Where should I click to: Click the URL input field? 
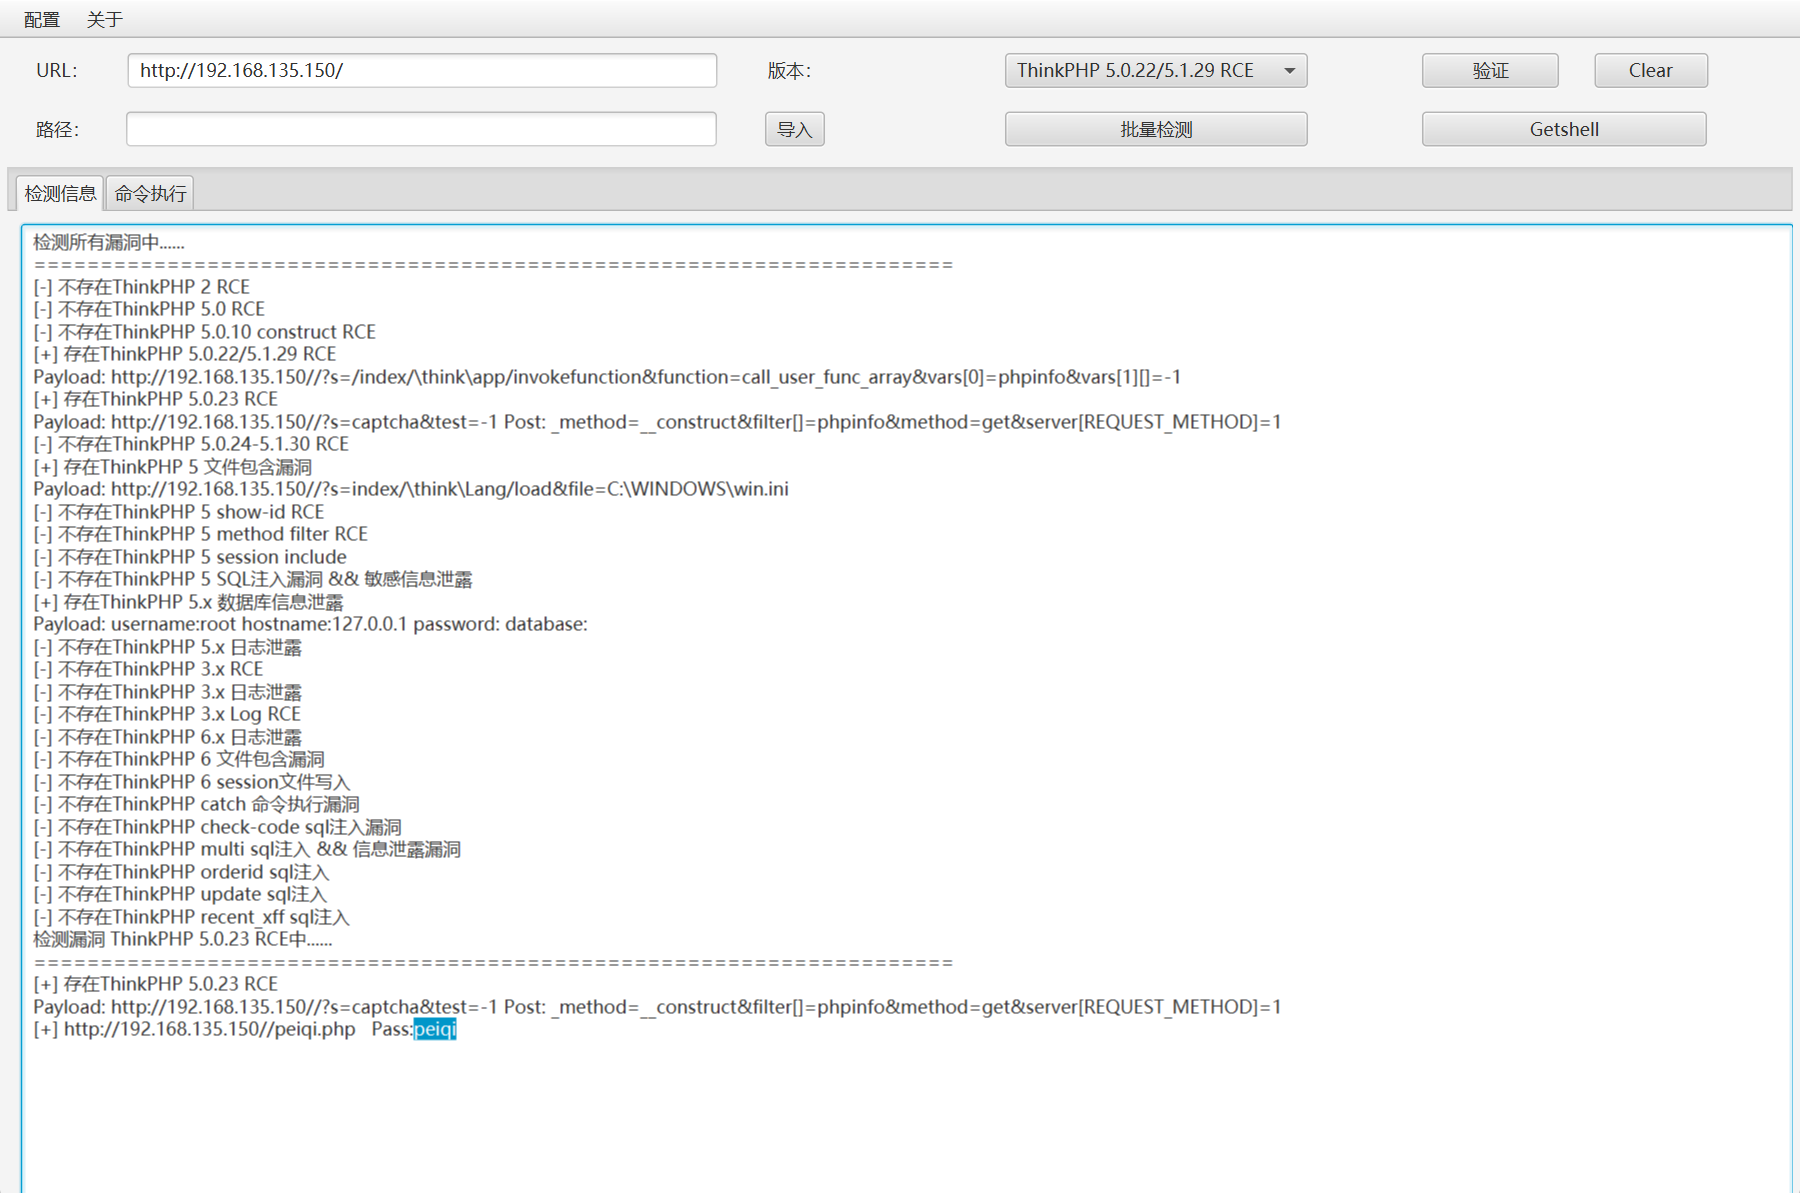[422, 70]
